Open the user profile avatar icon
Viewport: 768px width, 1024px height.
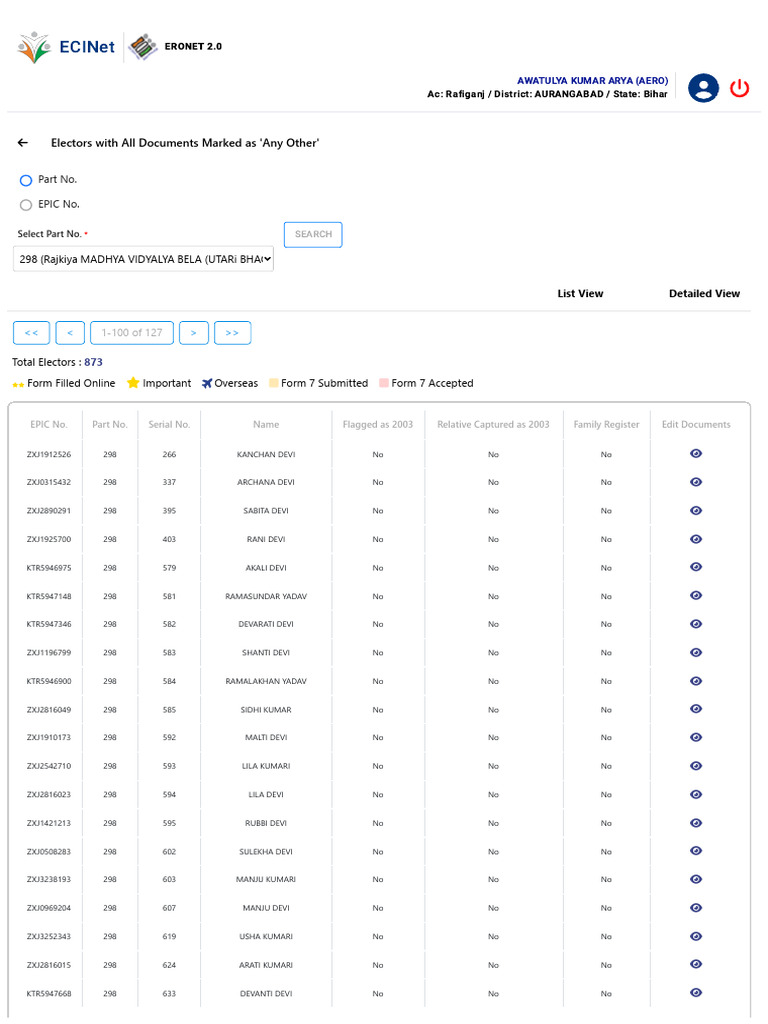coord(703,88)
